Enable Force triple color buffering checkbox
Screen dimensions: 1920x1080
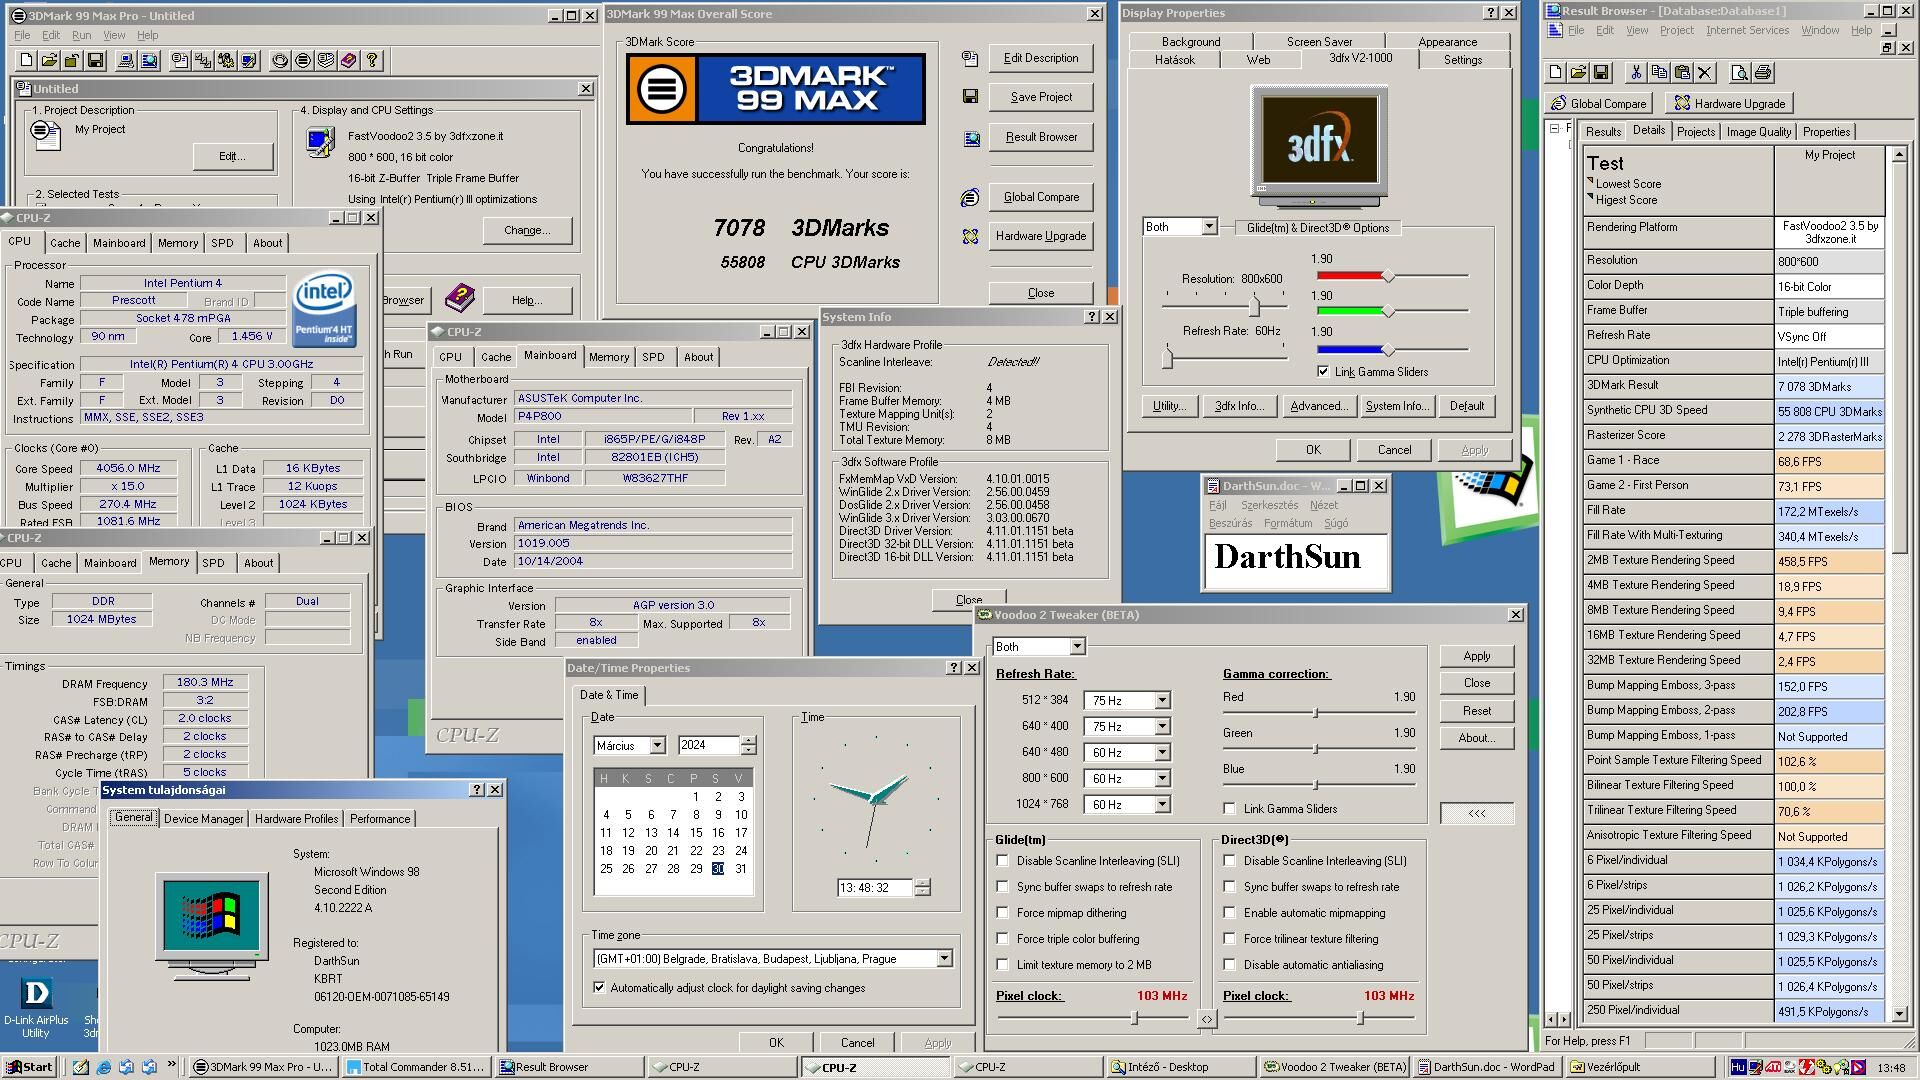[x=1002, y=939]
